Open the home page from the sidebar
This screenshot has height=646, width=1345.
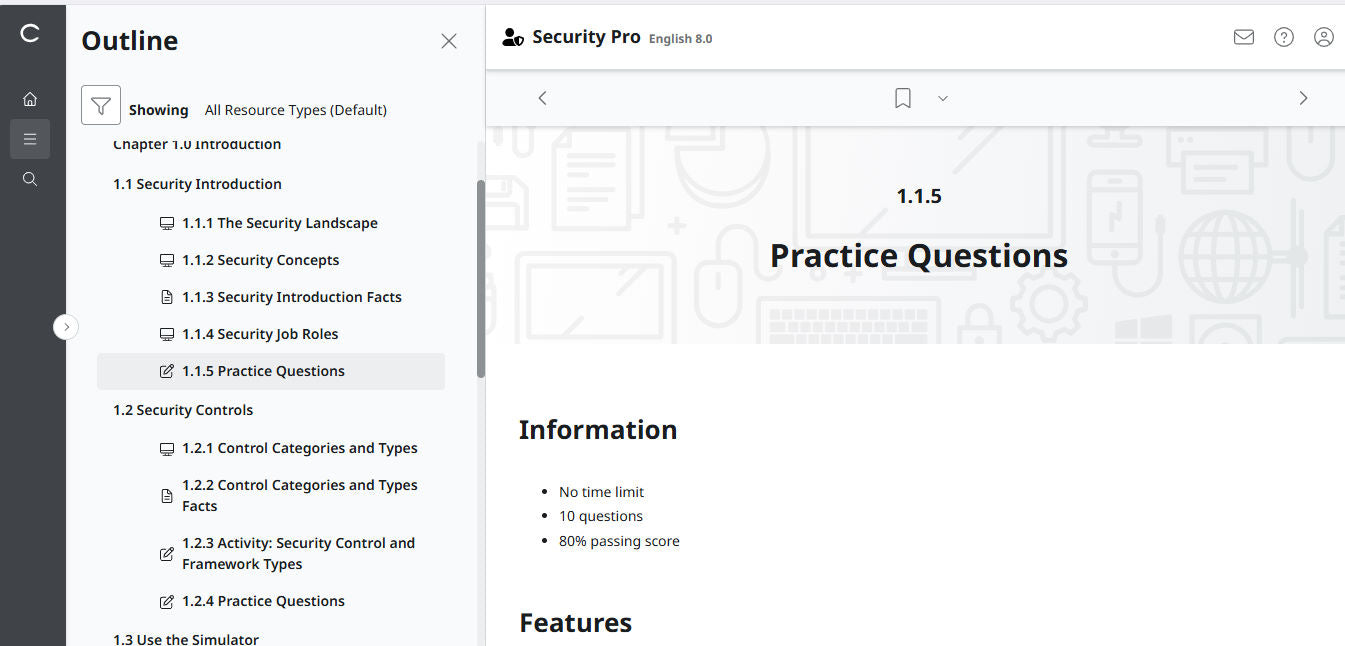coord(30,98)
